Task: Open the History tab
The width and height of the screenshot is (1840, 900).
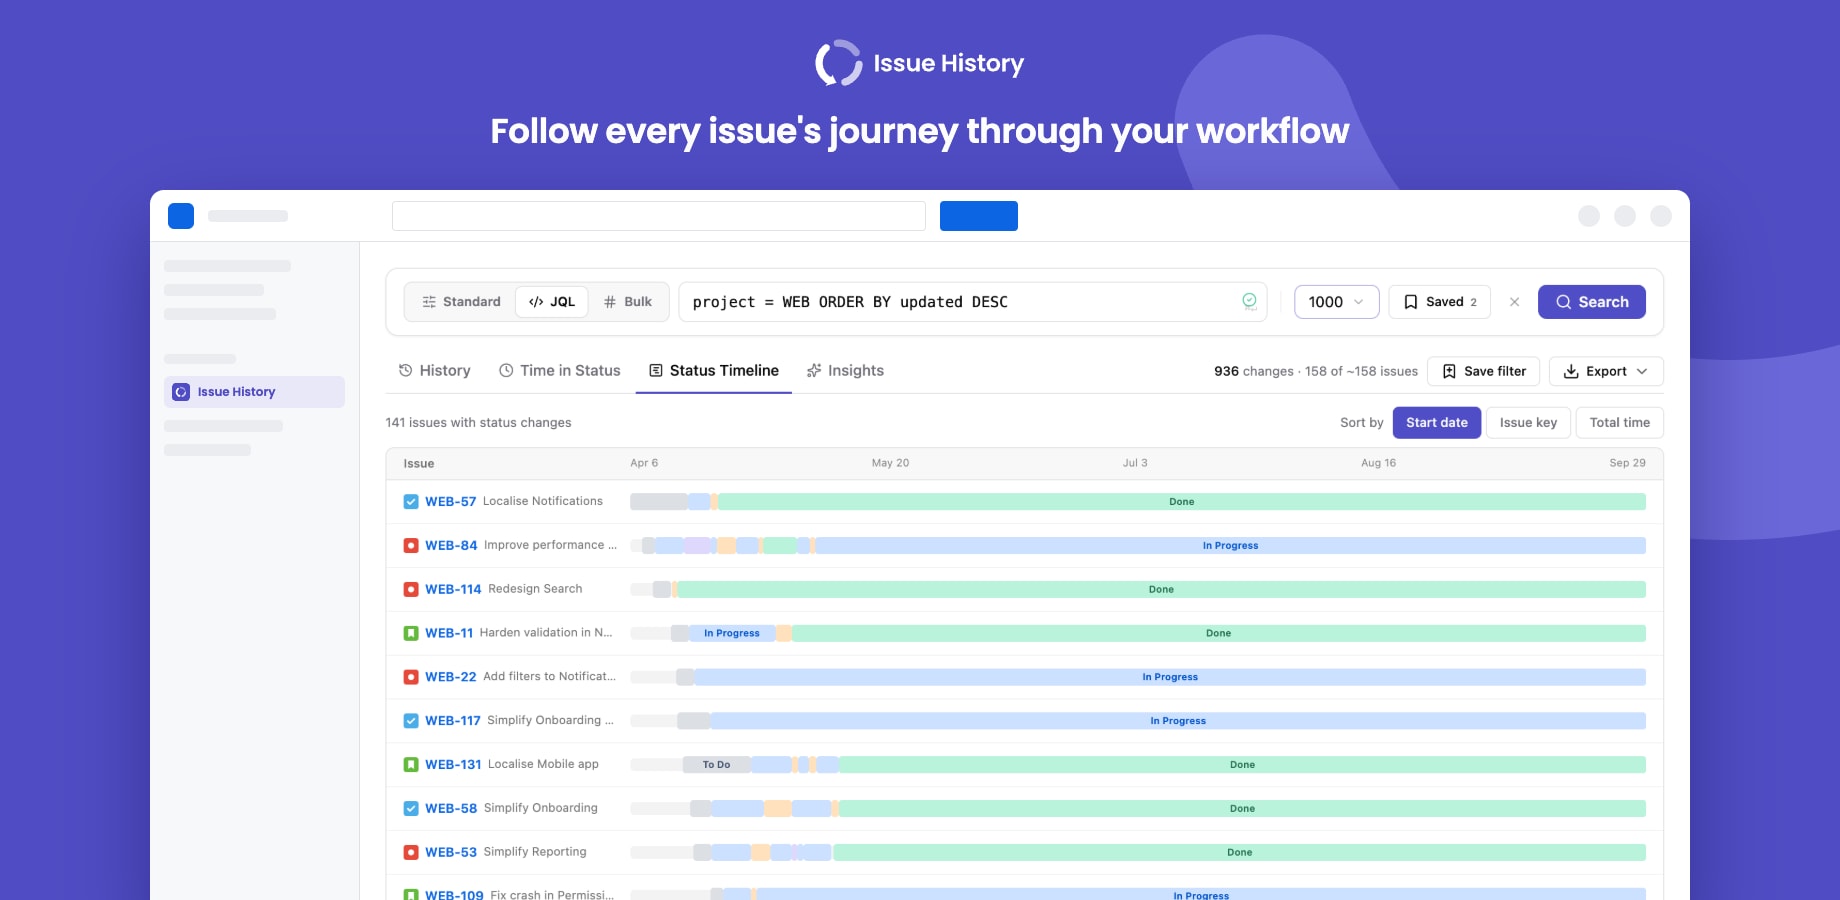Action: (x=434, y=370)
